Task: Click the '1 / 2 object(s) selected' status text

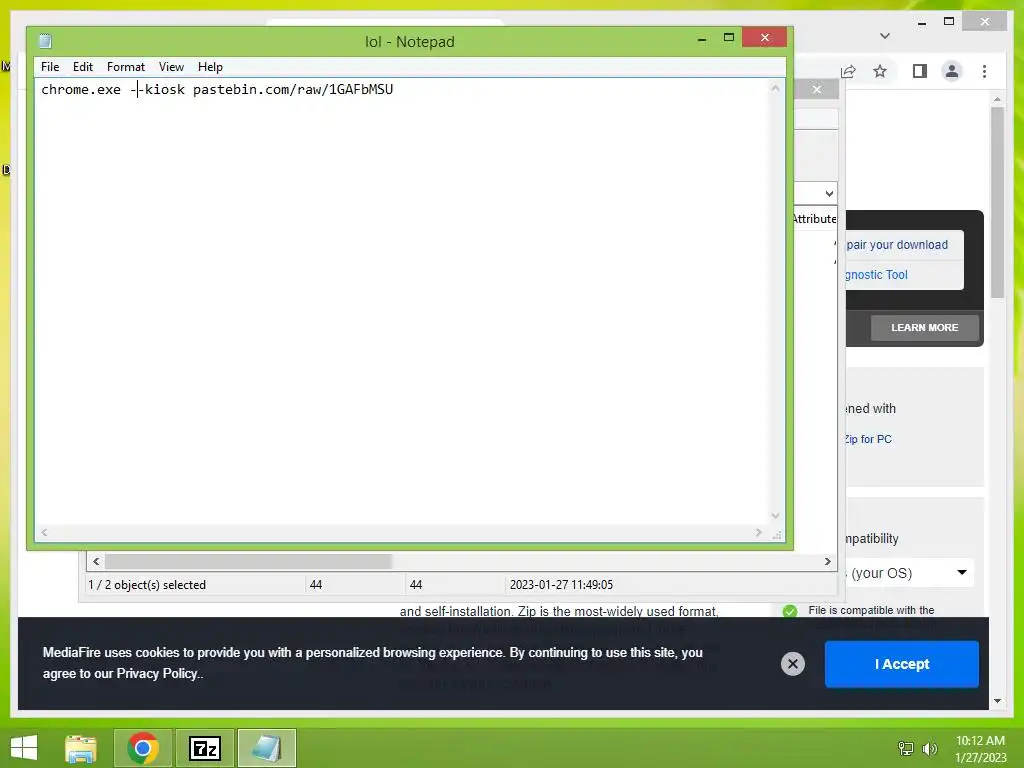Action: coord(147,585)
